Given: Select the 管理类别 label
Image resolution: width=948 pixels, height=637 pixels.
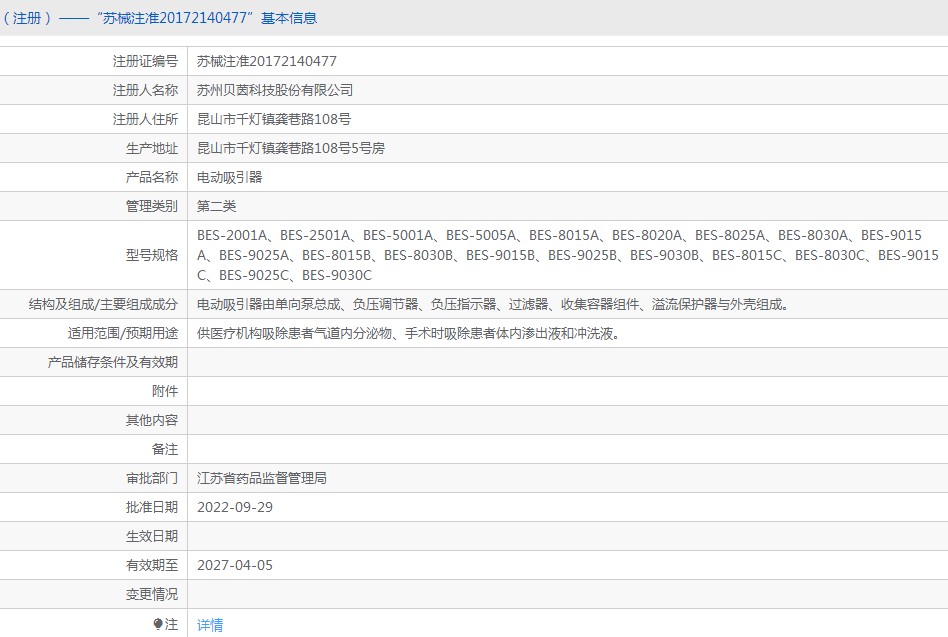Looking at the screenshot, I should (152, 206).
